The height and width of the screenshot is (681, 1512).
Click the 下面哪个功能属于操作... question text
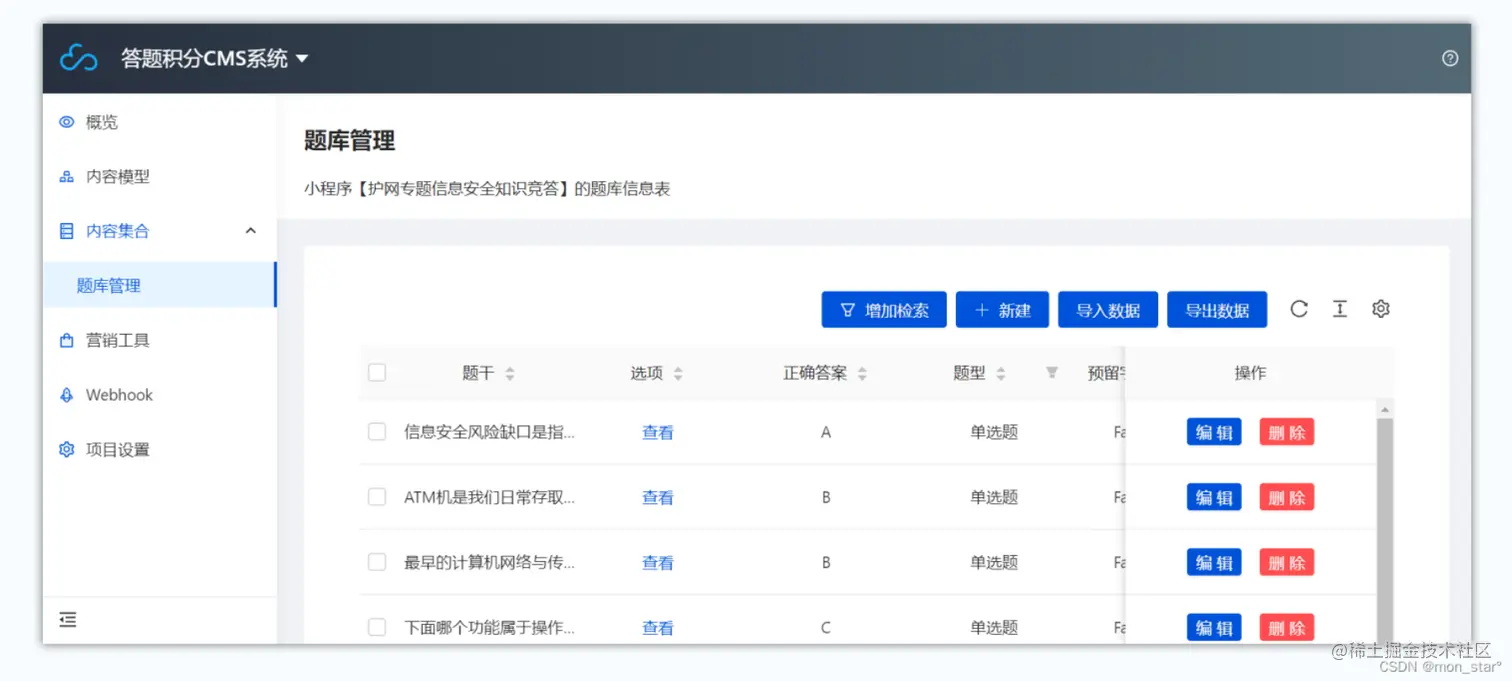point(489,627)
